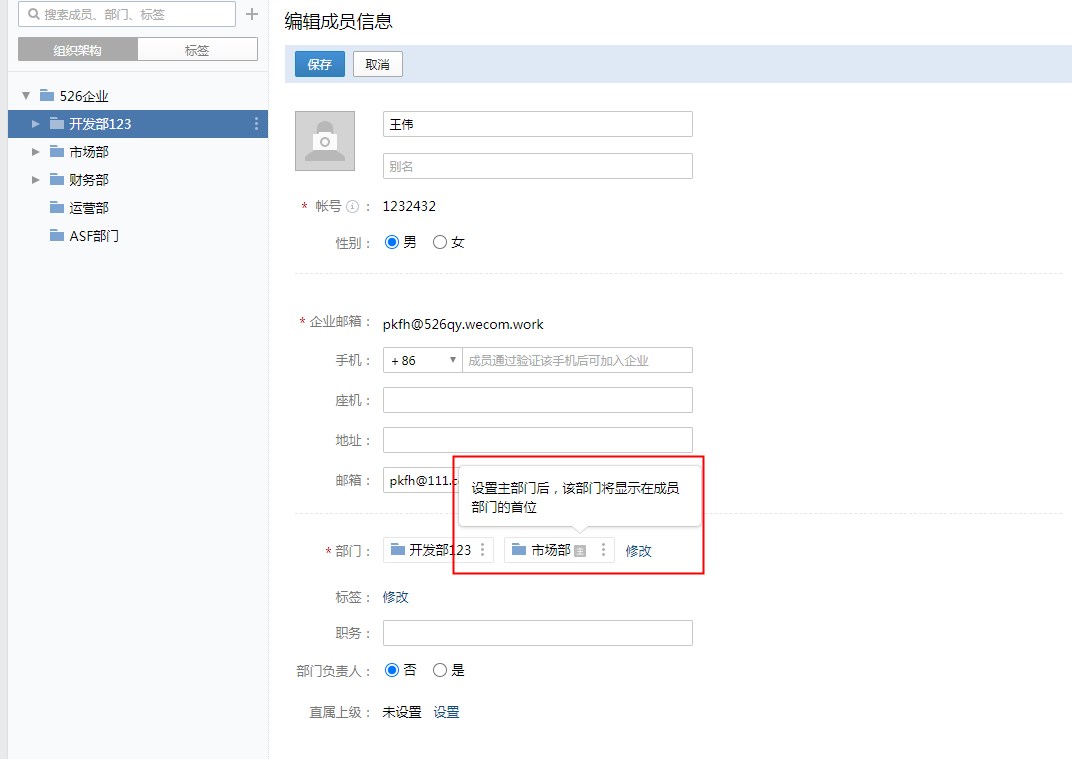Viewport: 1081px width, 759px height.
Task: Select 男 gender radio button
Action: [x=392, y=242]
